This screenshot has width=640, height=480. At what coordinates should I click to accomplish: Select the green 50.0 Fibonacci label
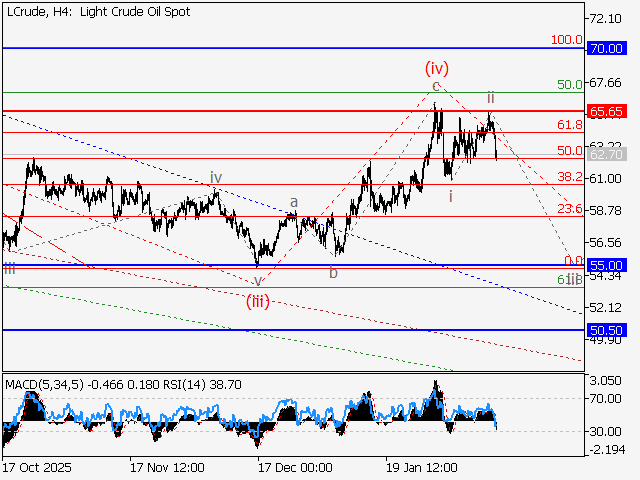pyautogui.click(x=569, y=85)
